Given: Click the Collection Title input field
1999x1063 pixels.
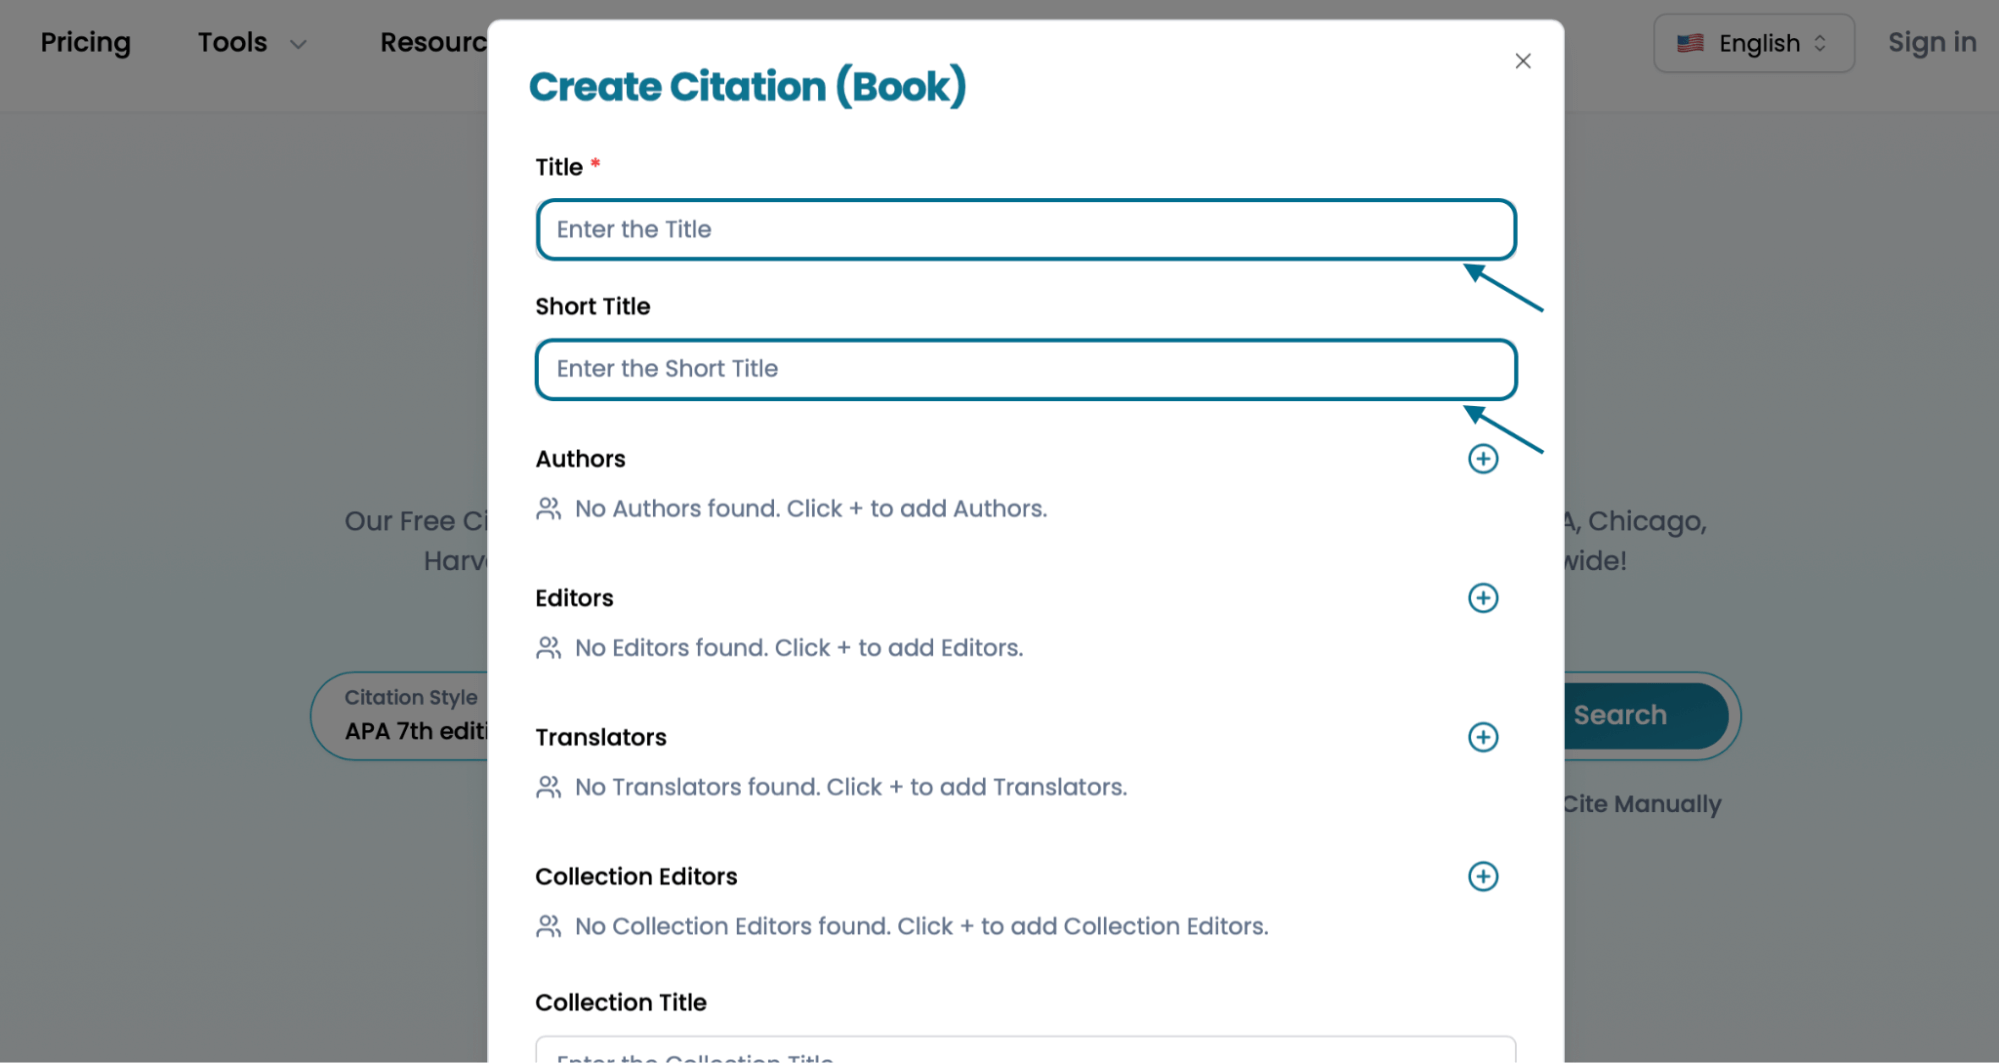Looking at the screenshot, I should click(1025, 1053).
